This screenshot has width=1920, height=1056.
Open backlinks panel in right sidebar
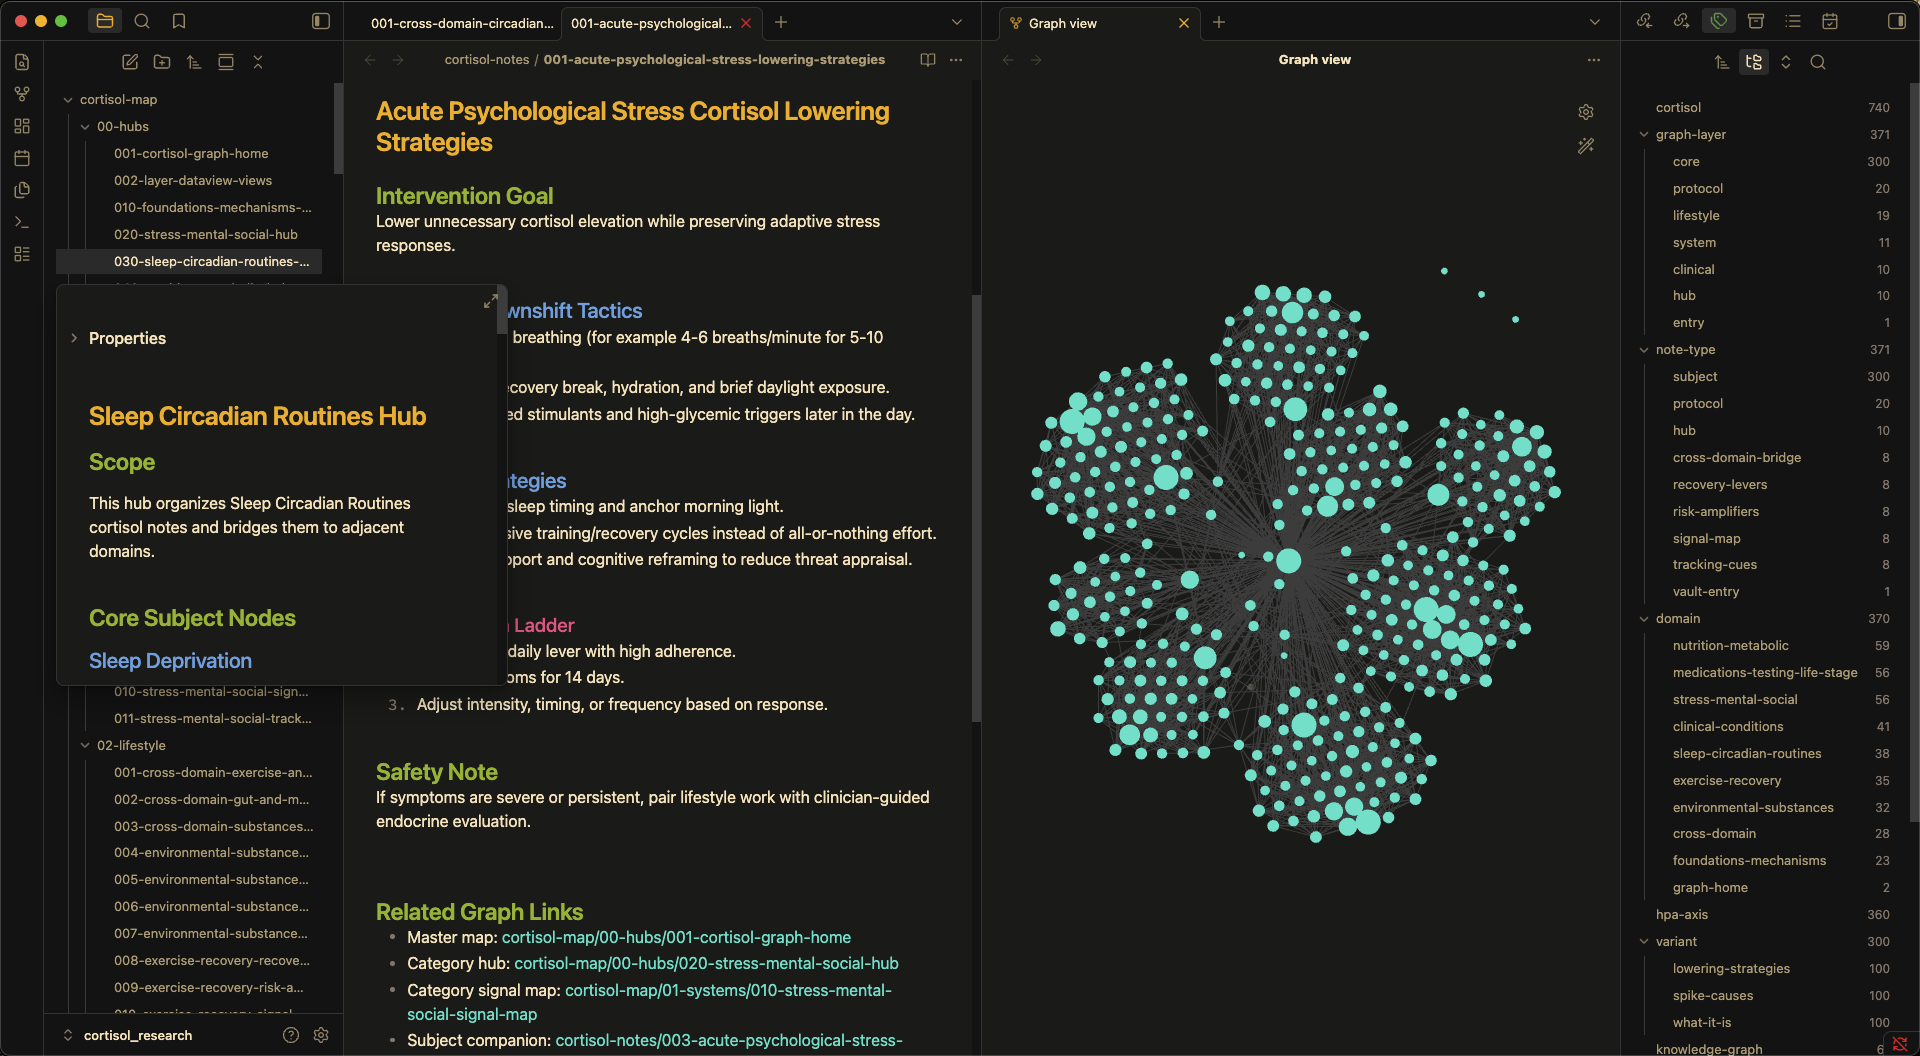1644,21
